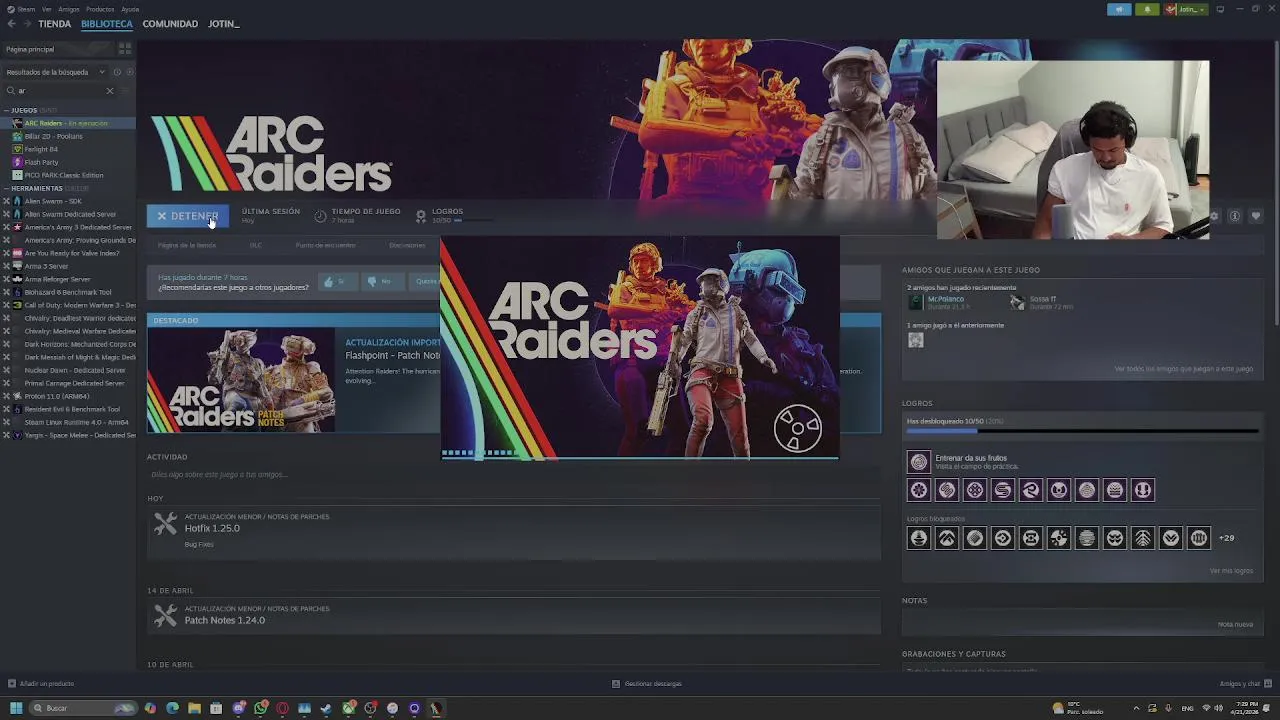The image size is (1280, 720).
Task: Open Ver todos los amigos que juegan link
Action: [x=1183, y=369]
